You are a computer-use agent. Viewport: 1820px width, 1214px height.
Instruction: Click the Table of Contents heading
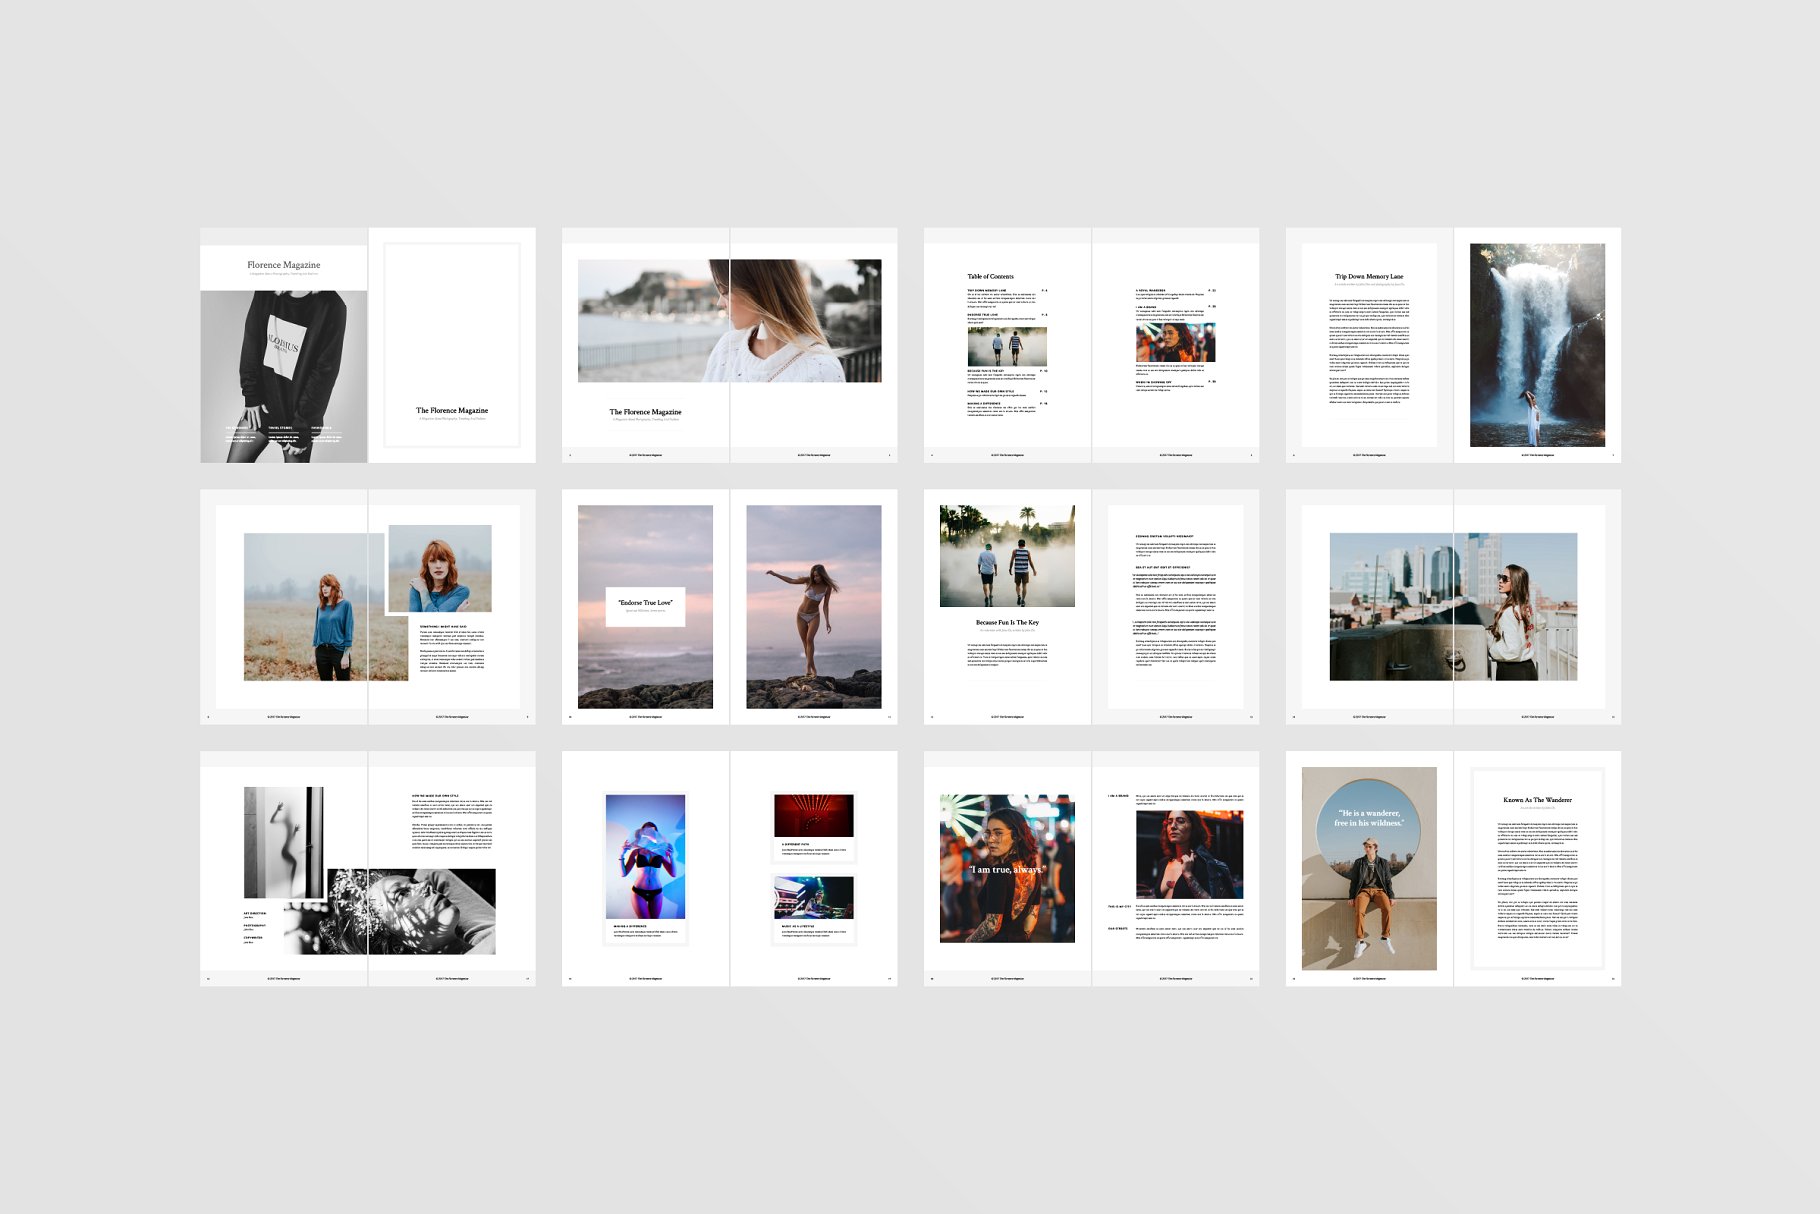(x=990, y=276)
